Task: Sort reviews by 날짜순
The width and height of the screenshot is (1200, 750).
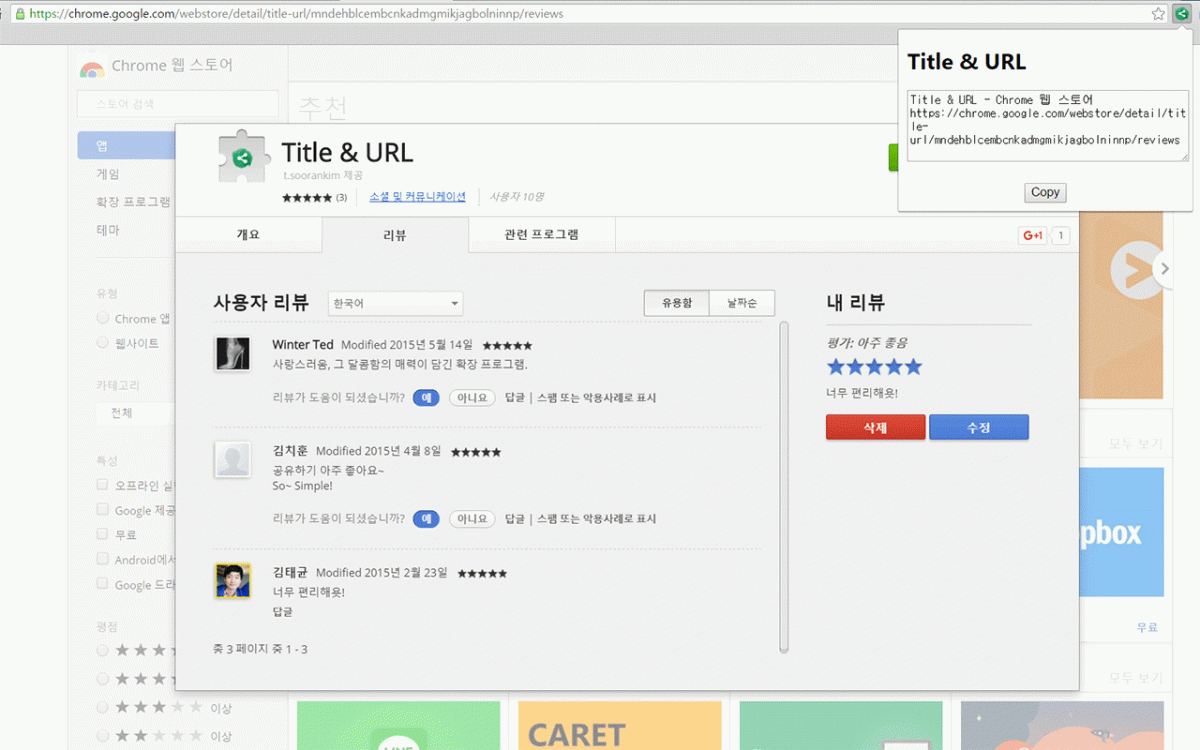Action: pos(741,303)
